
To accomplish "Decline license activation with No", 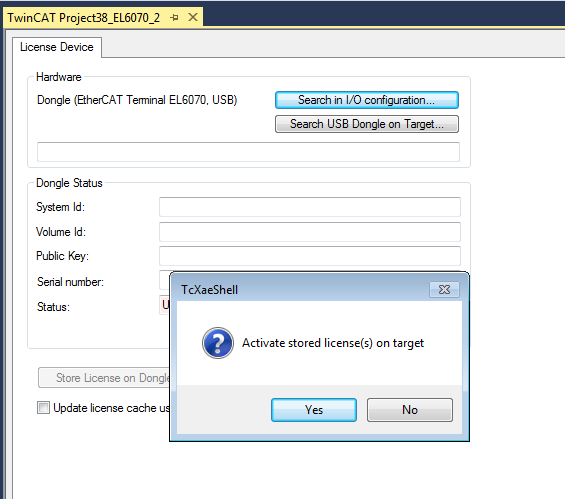I will pyautogui.click(x=410, y=410).
